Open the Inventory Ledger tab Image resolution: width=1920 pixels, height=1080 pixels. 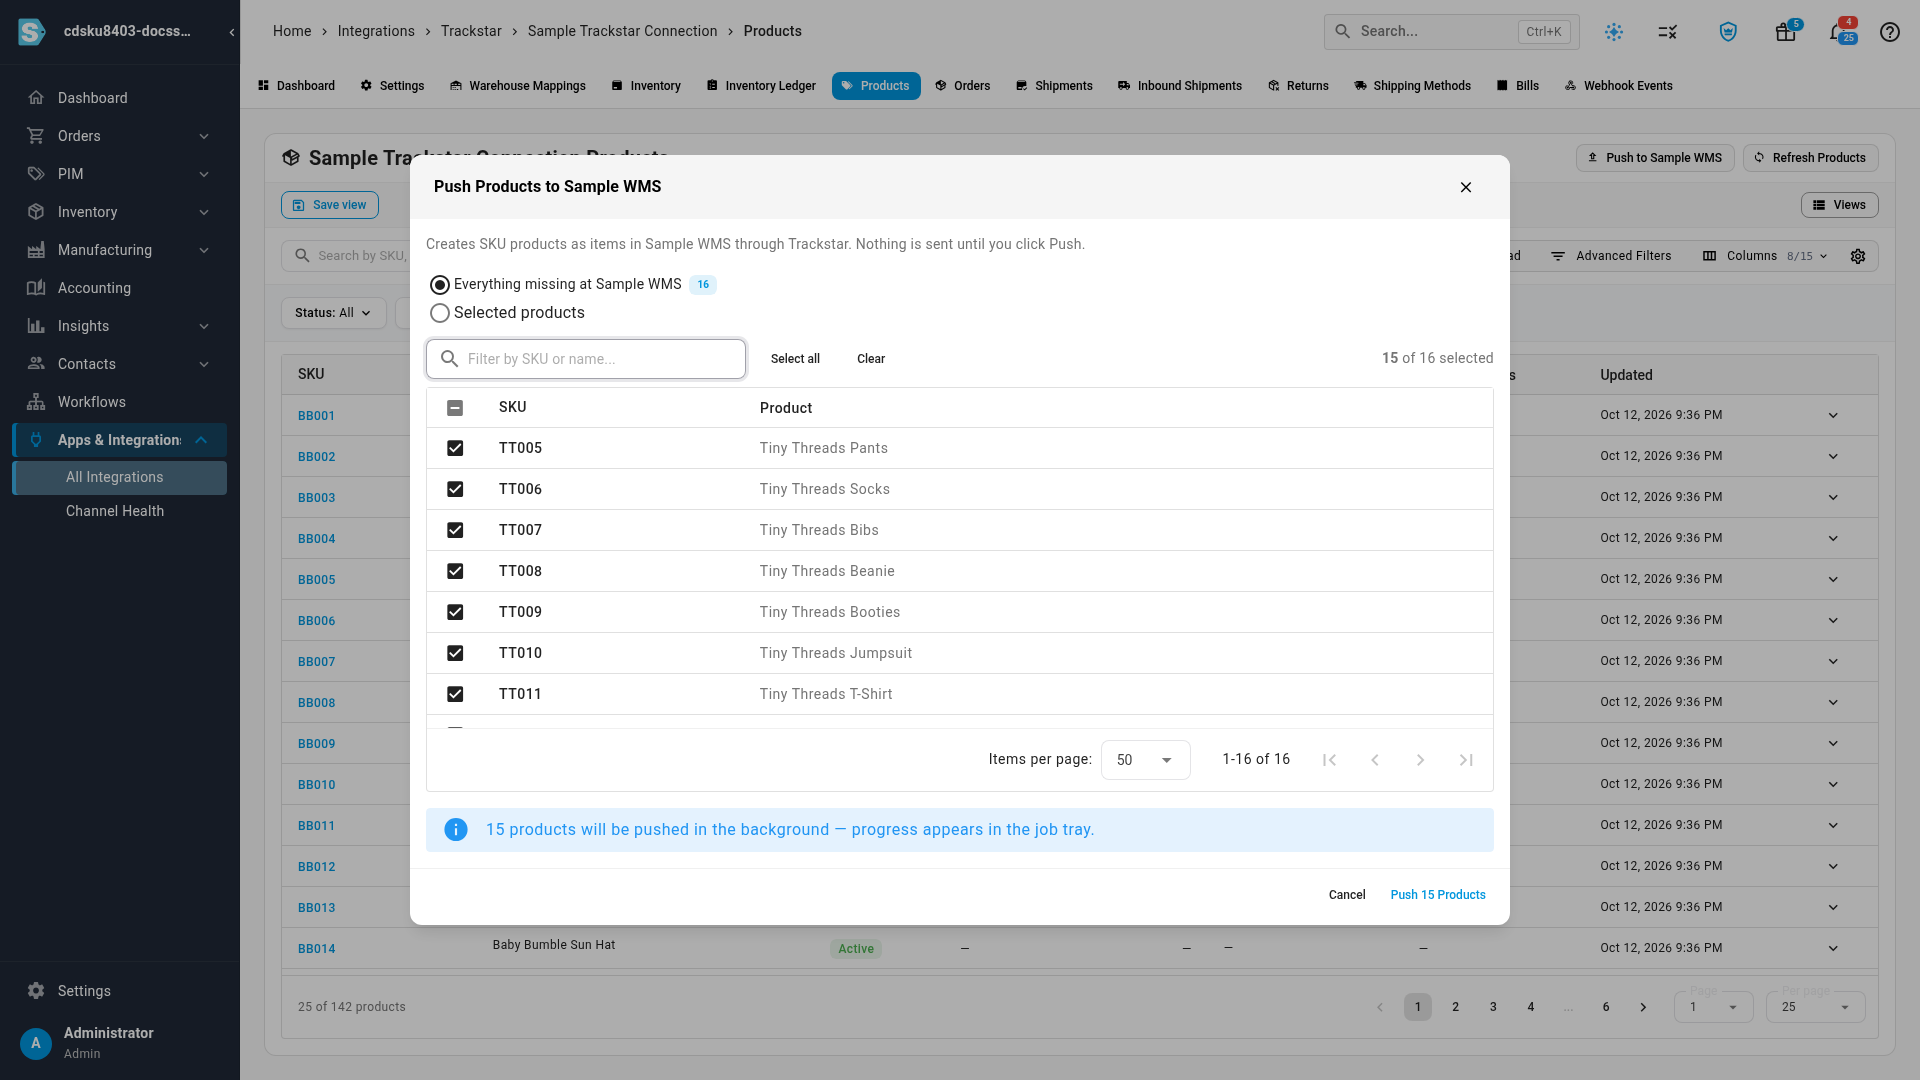(761, 86)
